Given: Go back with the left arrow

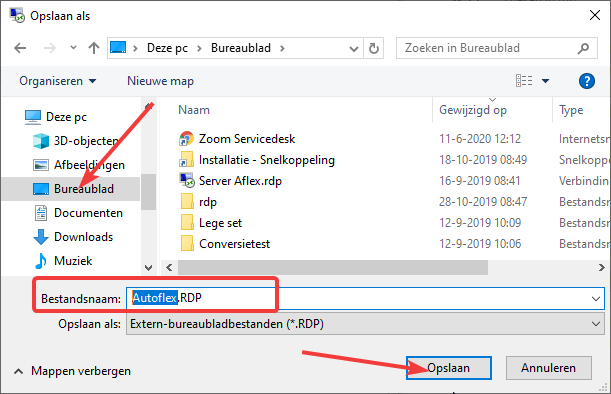Looking at the screenshot, I should coord(20,48).
